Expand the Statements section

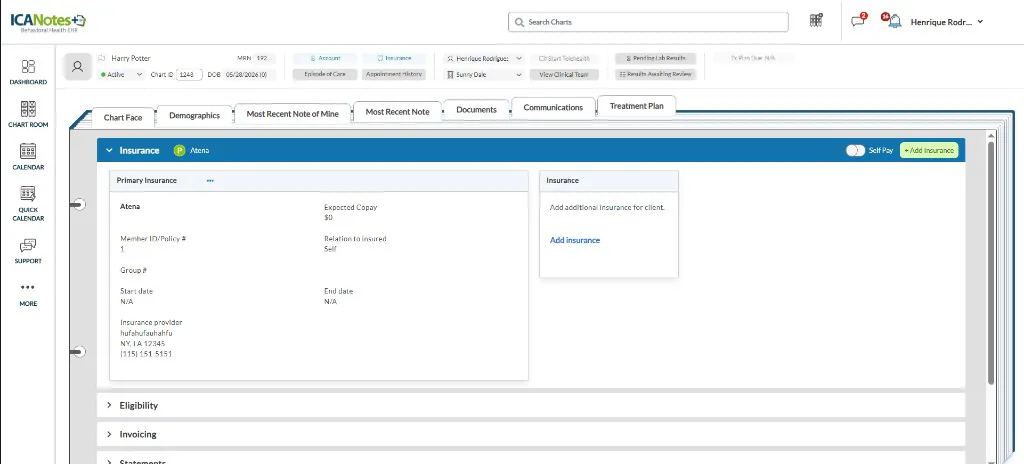[x=109, y=461]
